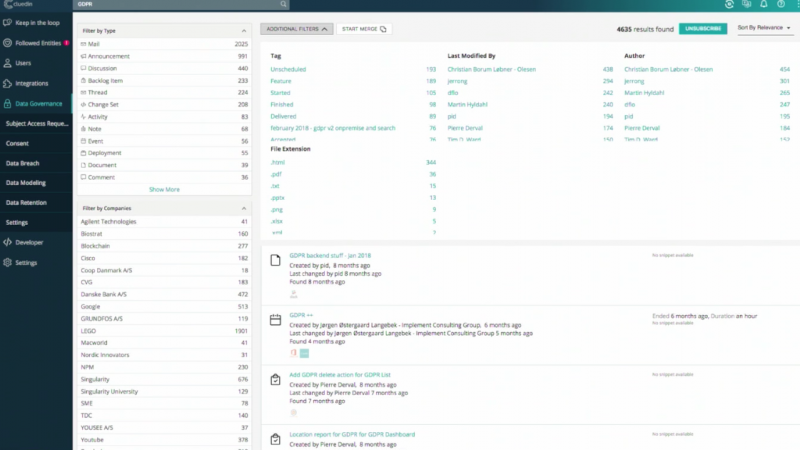Open the GDPR ++ result link
800x450 pixels.
pos(301,315)
